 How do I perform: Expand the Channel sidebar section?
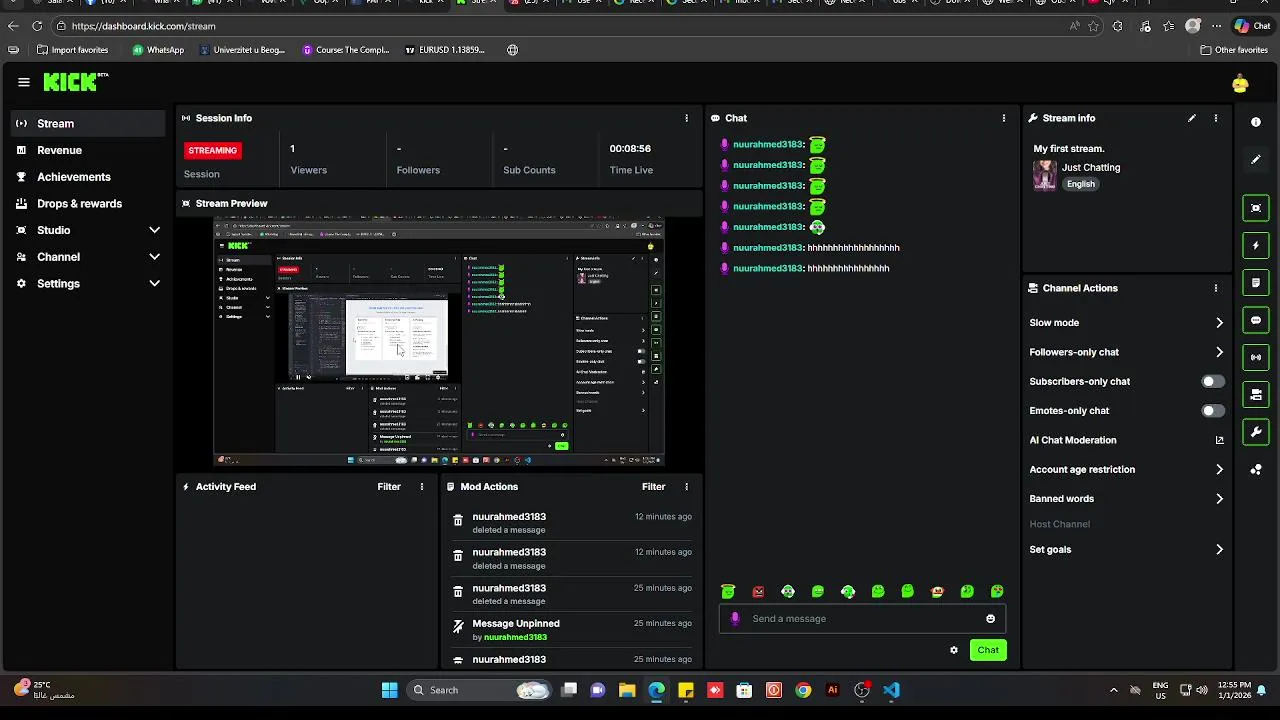pyautogui.click(x=88, y=257)
